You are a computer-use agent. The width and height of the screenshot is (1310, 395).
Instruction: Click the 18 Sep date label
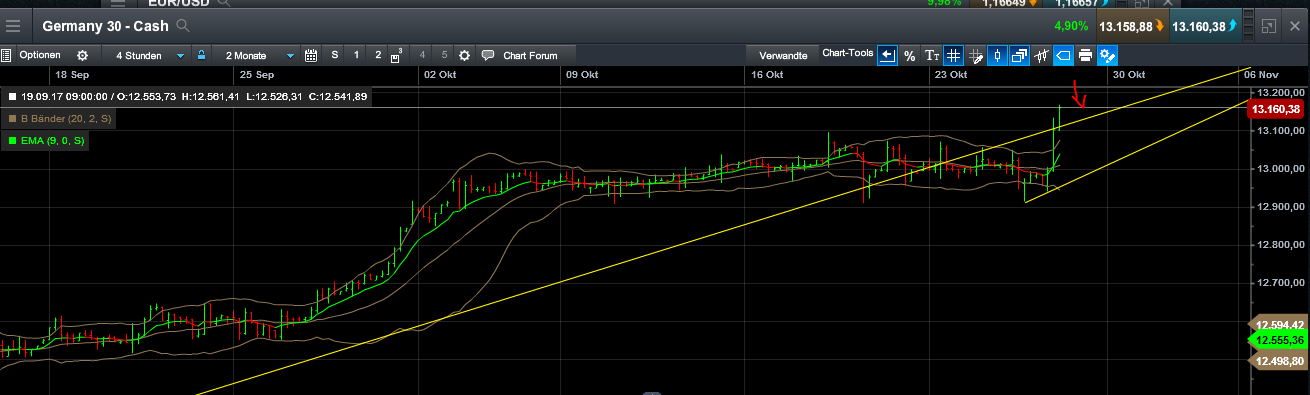(72, 75)
